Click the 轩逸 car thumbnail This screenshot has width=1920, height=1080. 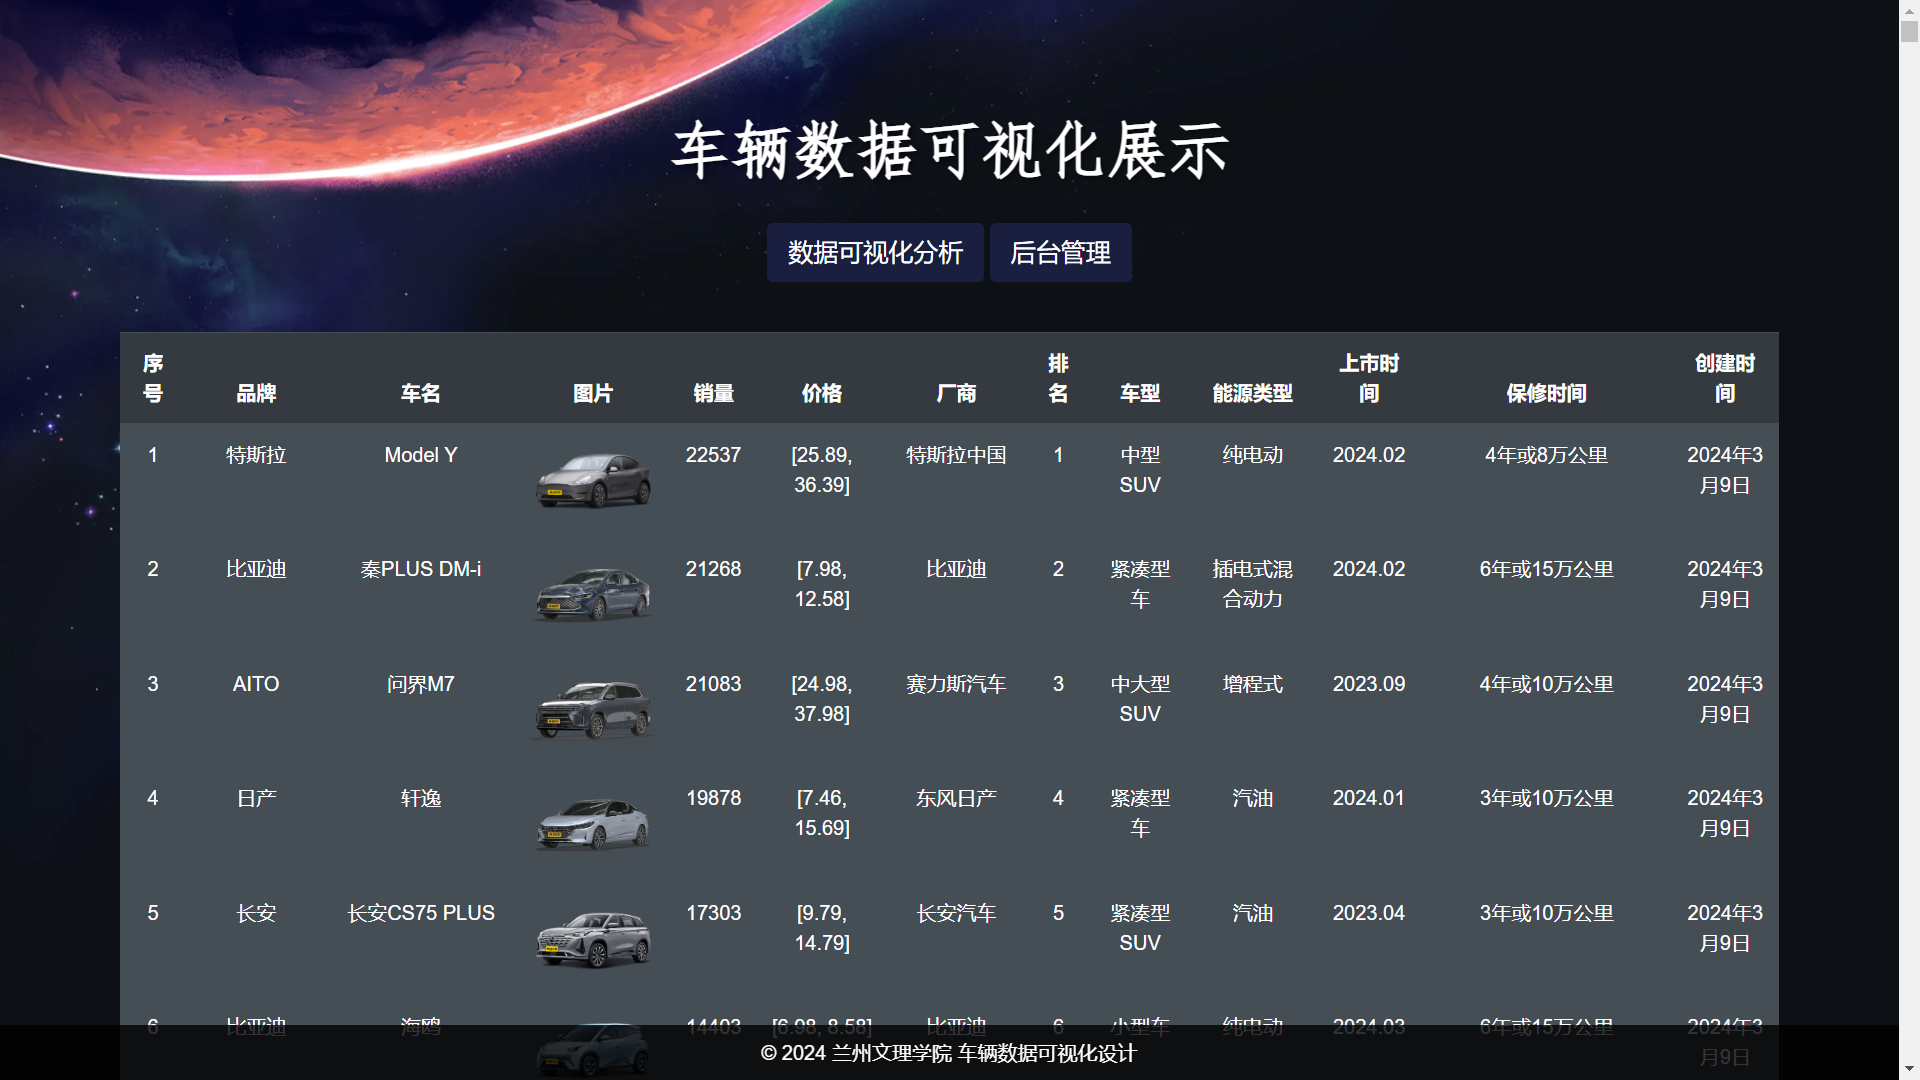(x=593, y=823)
